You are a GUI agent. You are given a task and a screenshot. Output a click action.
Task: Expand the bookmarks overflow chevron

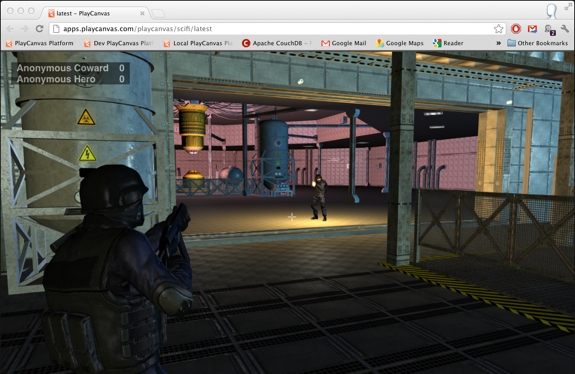coord(498,43)
